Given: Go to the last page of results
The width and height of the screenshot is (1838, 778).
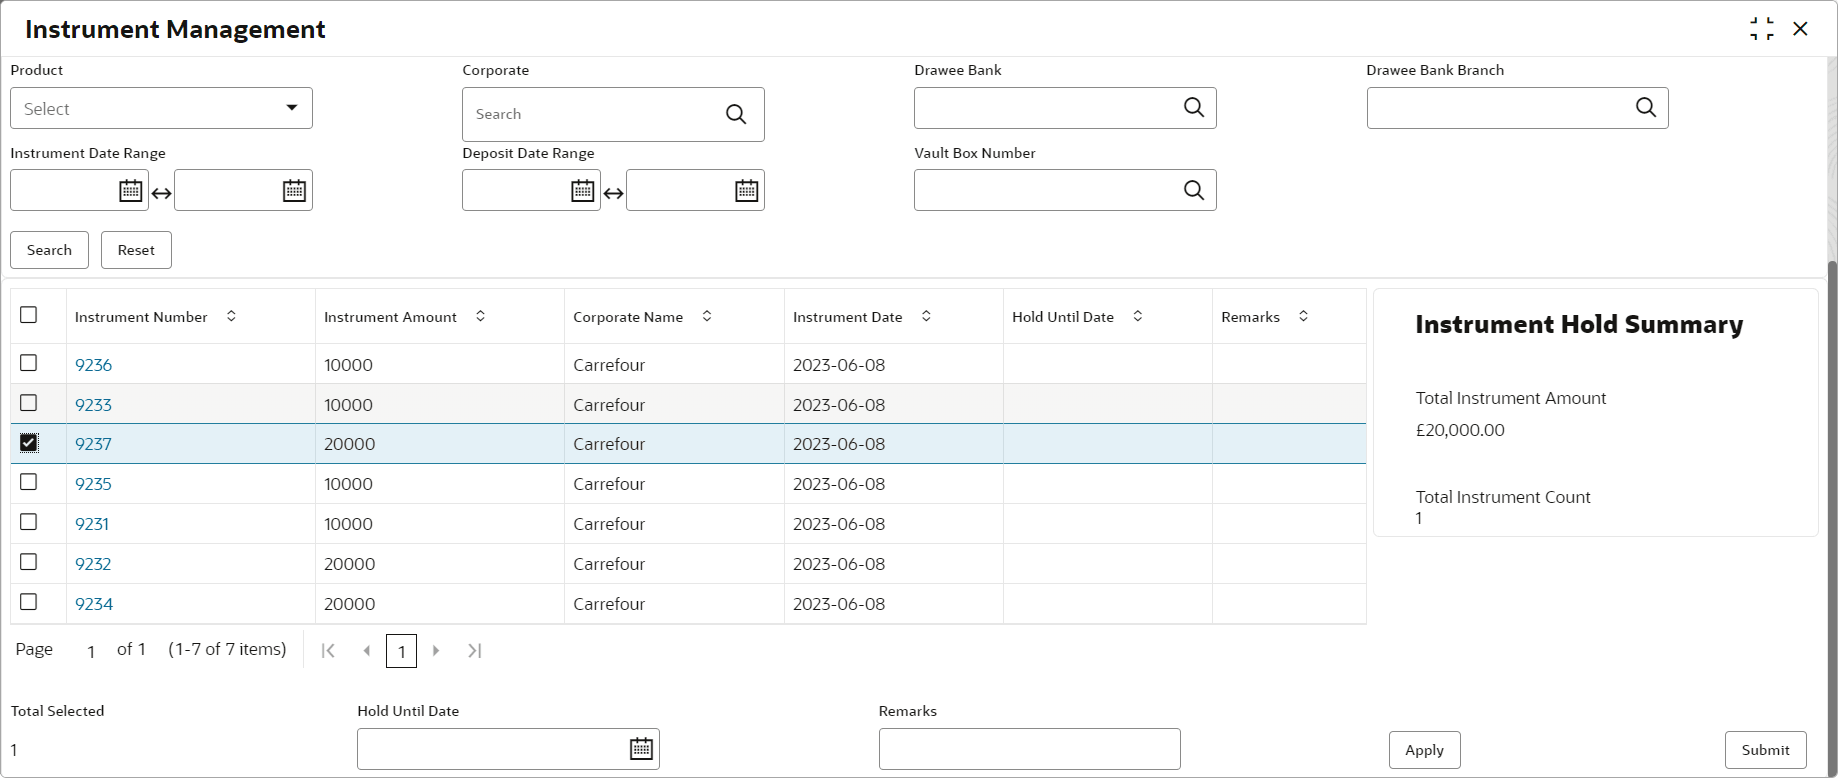Looking at the screenshot, I should pos(475,651).
